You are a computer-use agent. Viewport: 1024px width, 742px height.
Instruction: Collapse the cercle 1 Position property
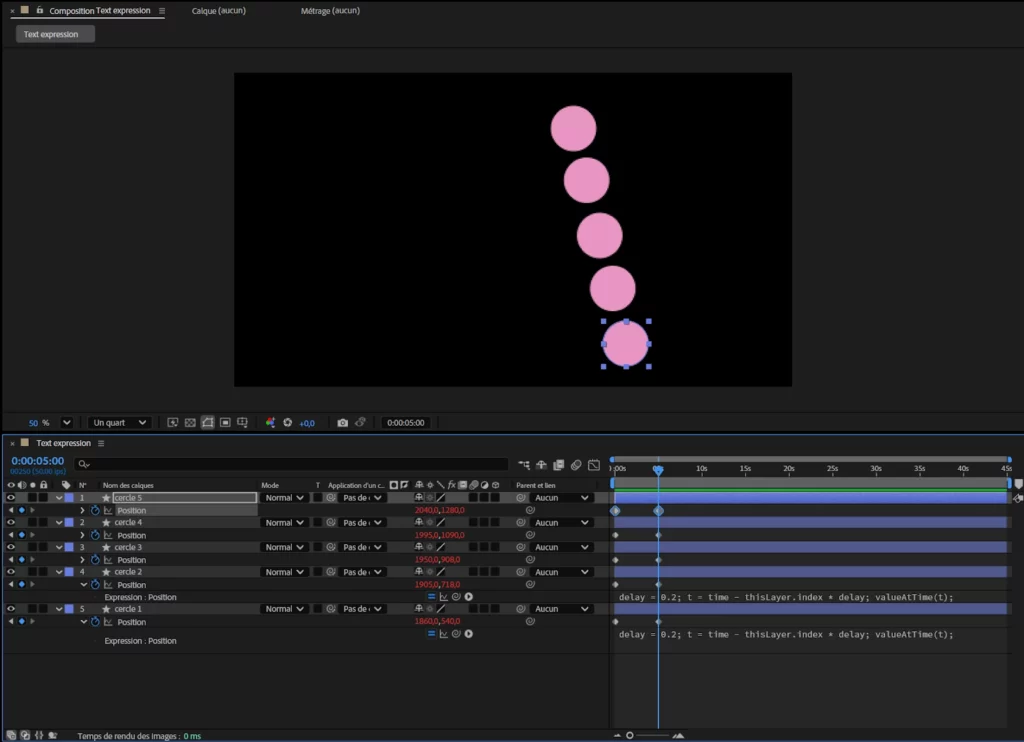(x=84, y=622)
